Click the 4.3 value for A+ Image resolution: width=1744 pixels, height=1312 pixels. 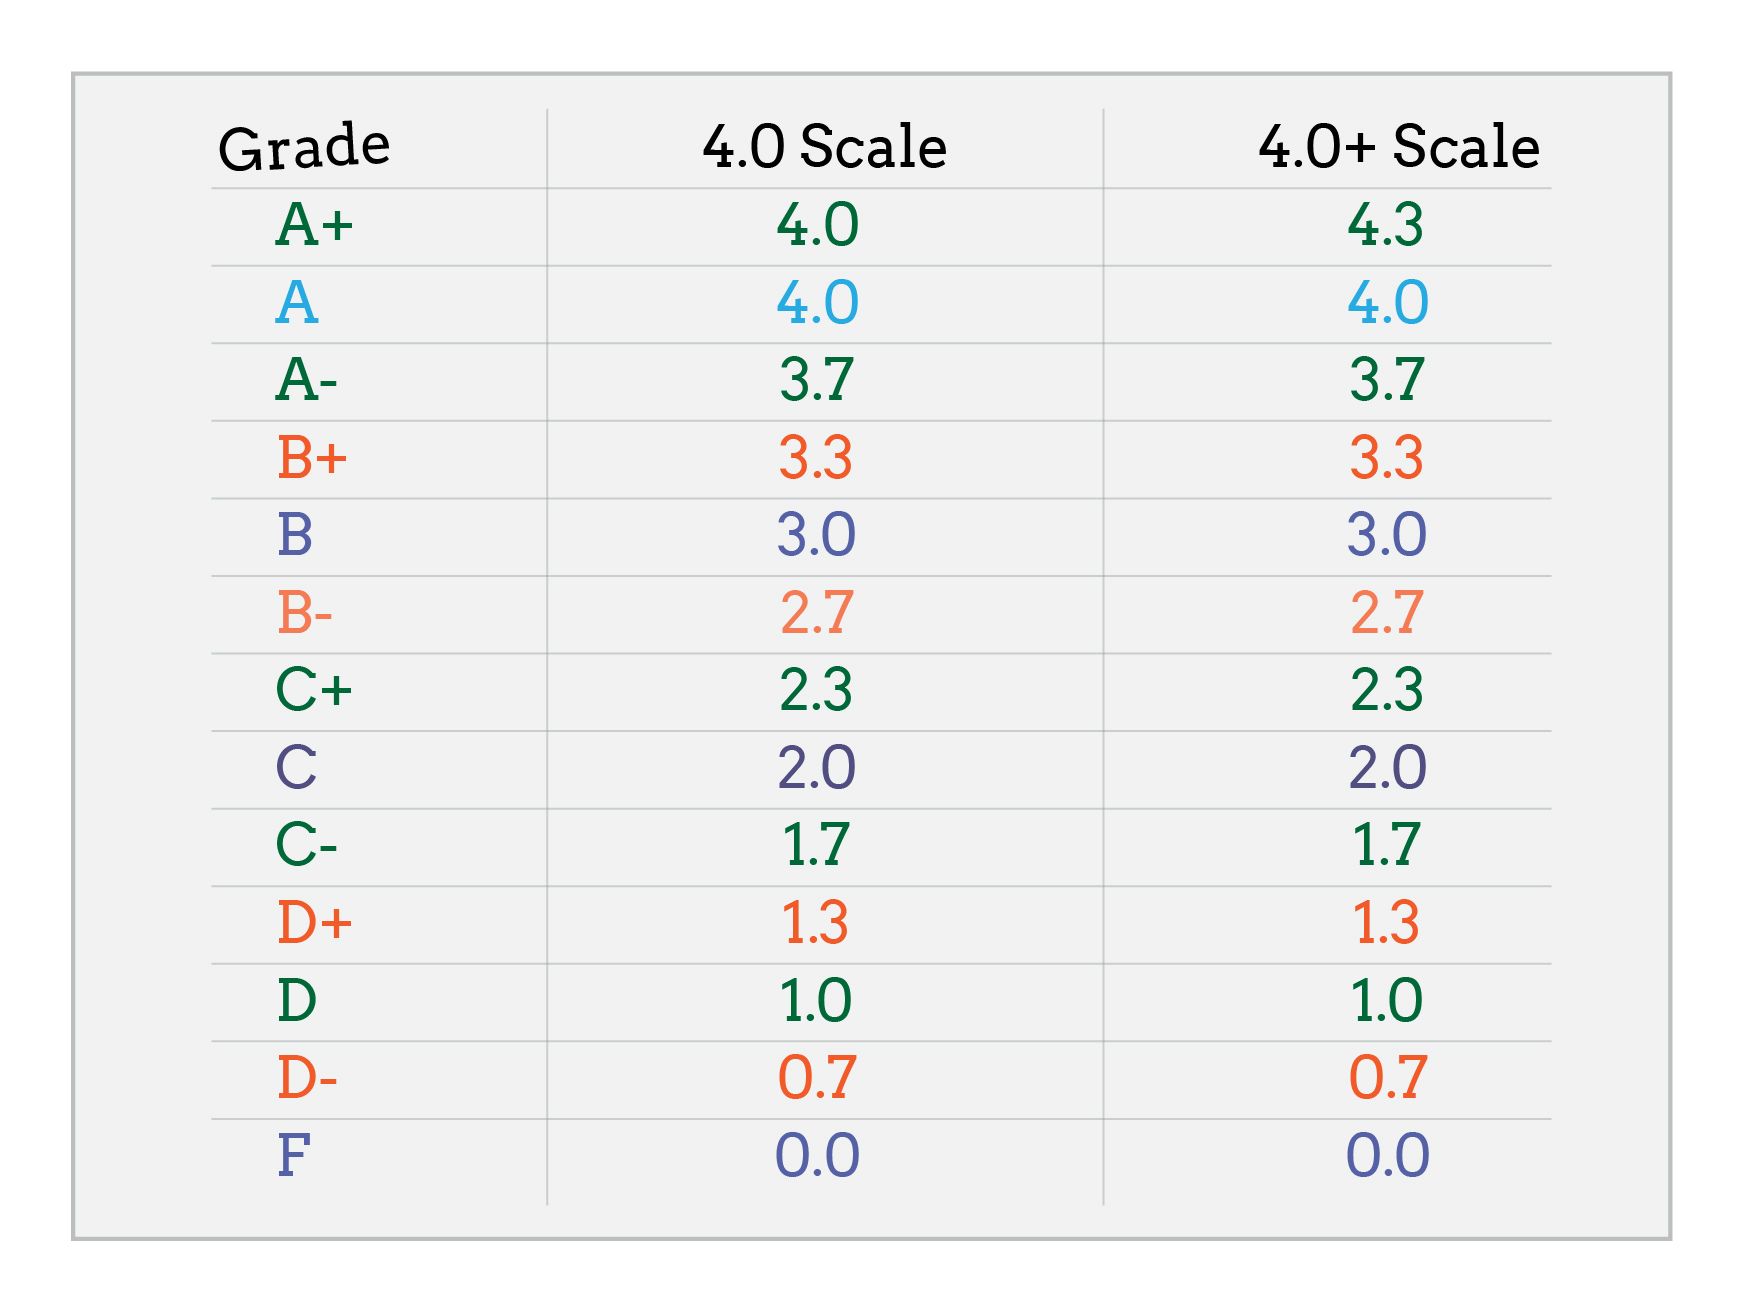coord(1386,225)
